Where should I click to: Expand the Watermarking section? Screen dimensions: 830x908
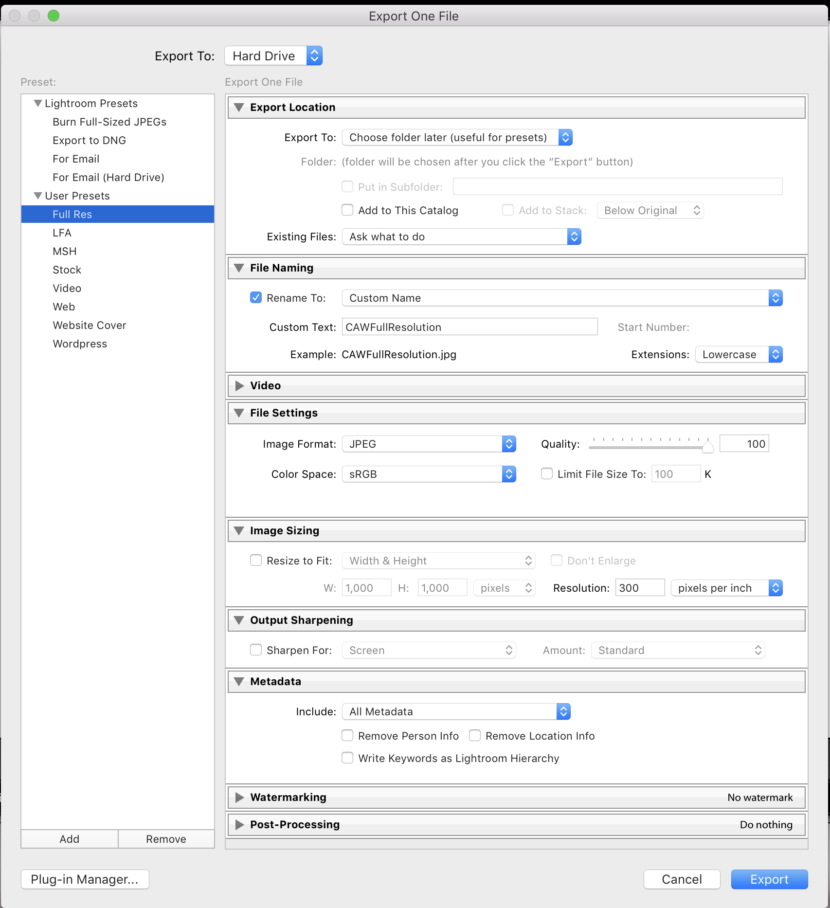coord(238,797)
